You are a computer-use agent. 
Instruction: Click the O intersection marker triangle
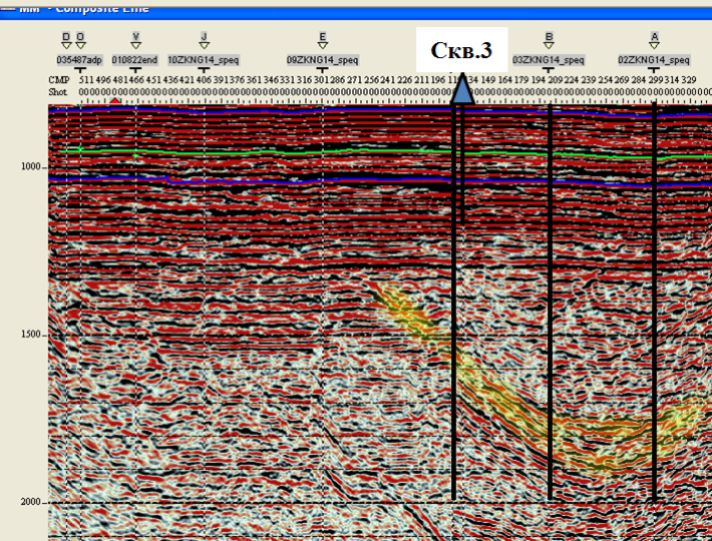tap(80, 45)
